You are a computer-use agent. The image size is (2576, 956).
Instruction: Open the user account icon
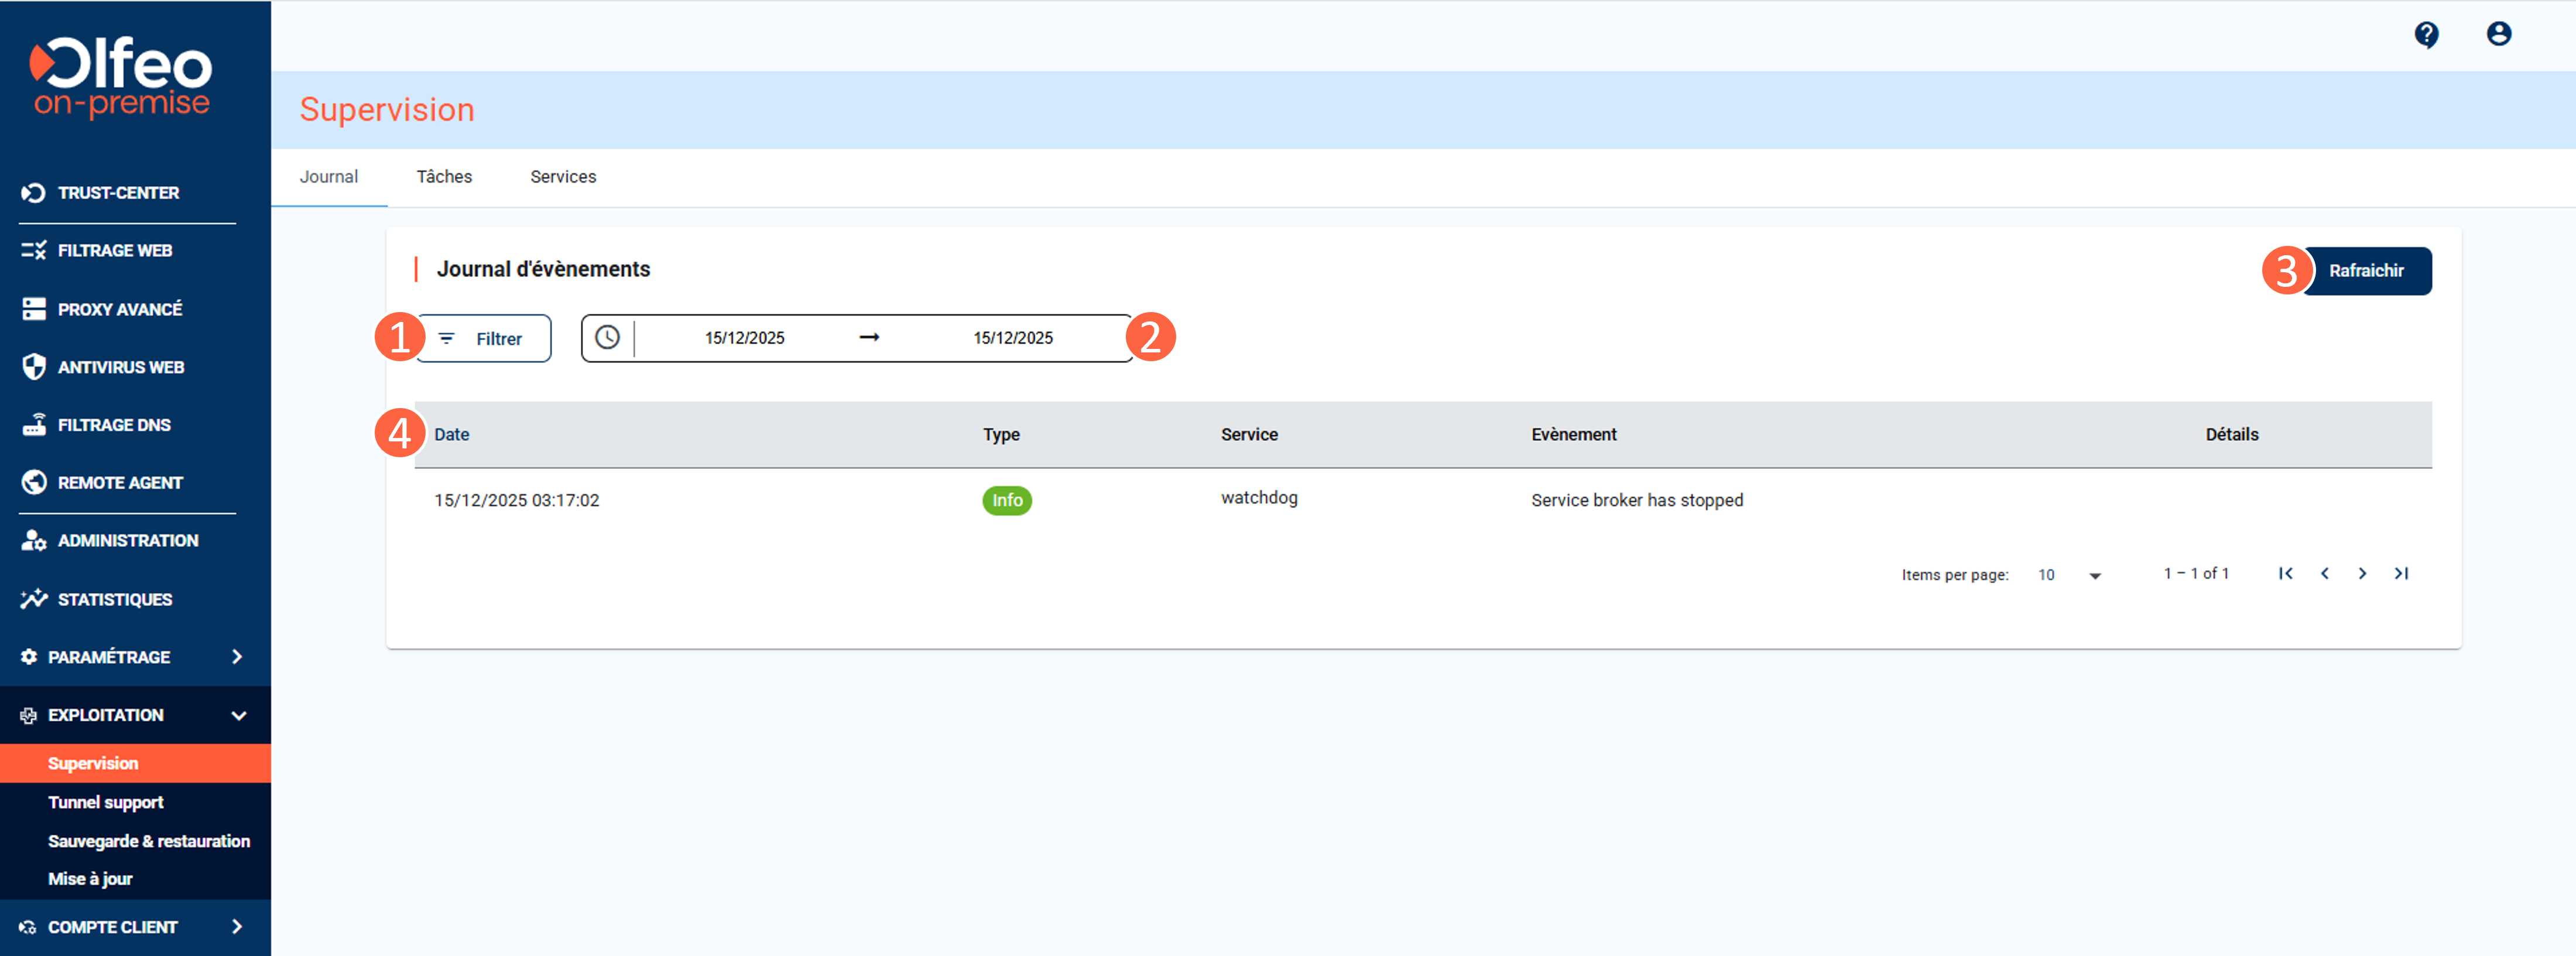[2498, 35]
